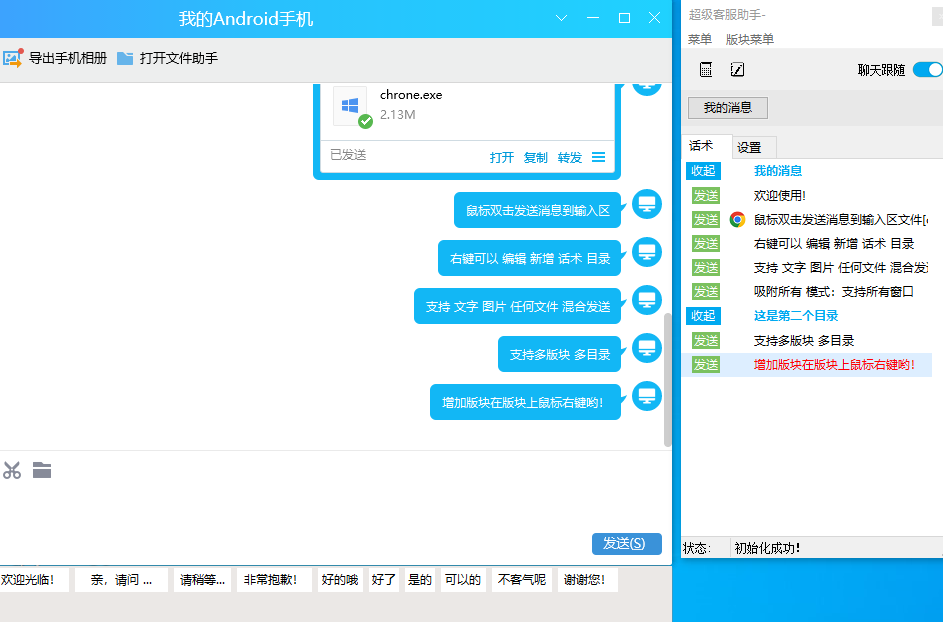The width and height of the screenshot is (943, 622).
Task: Collapse the 我的消息 directory with 收起
Action: 703,171
